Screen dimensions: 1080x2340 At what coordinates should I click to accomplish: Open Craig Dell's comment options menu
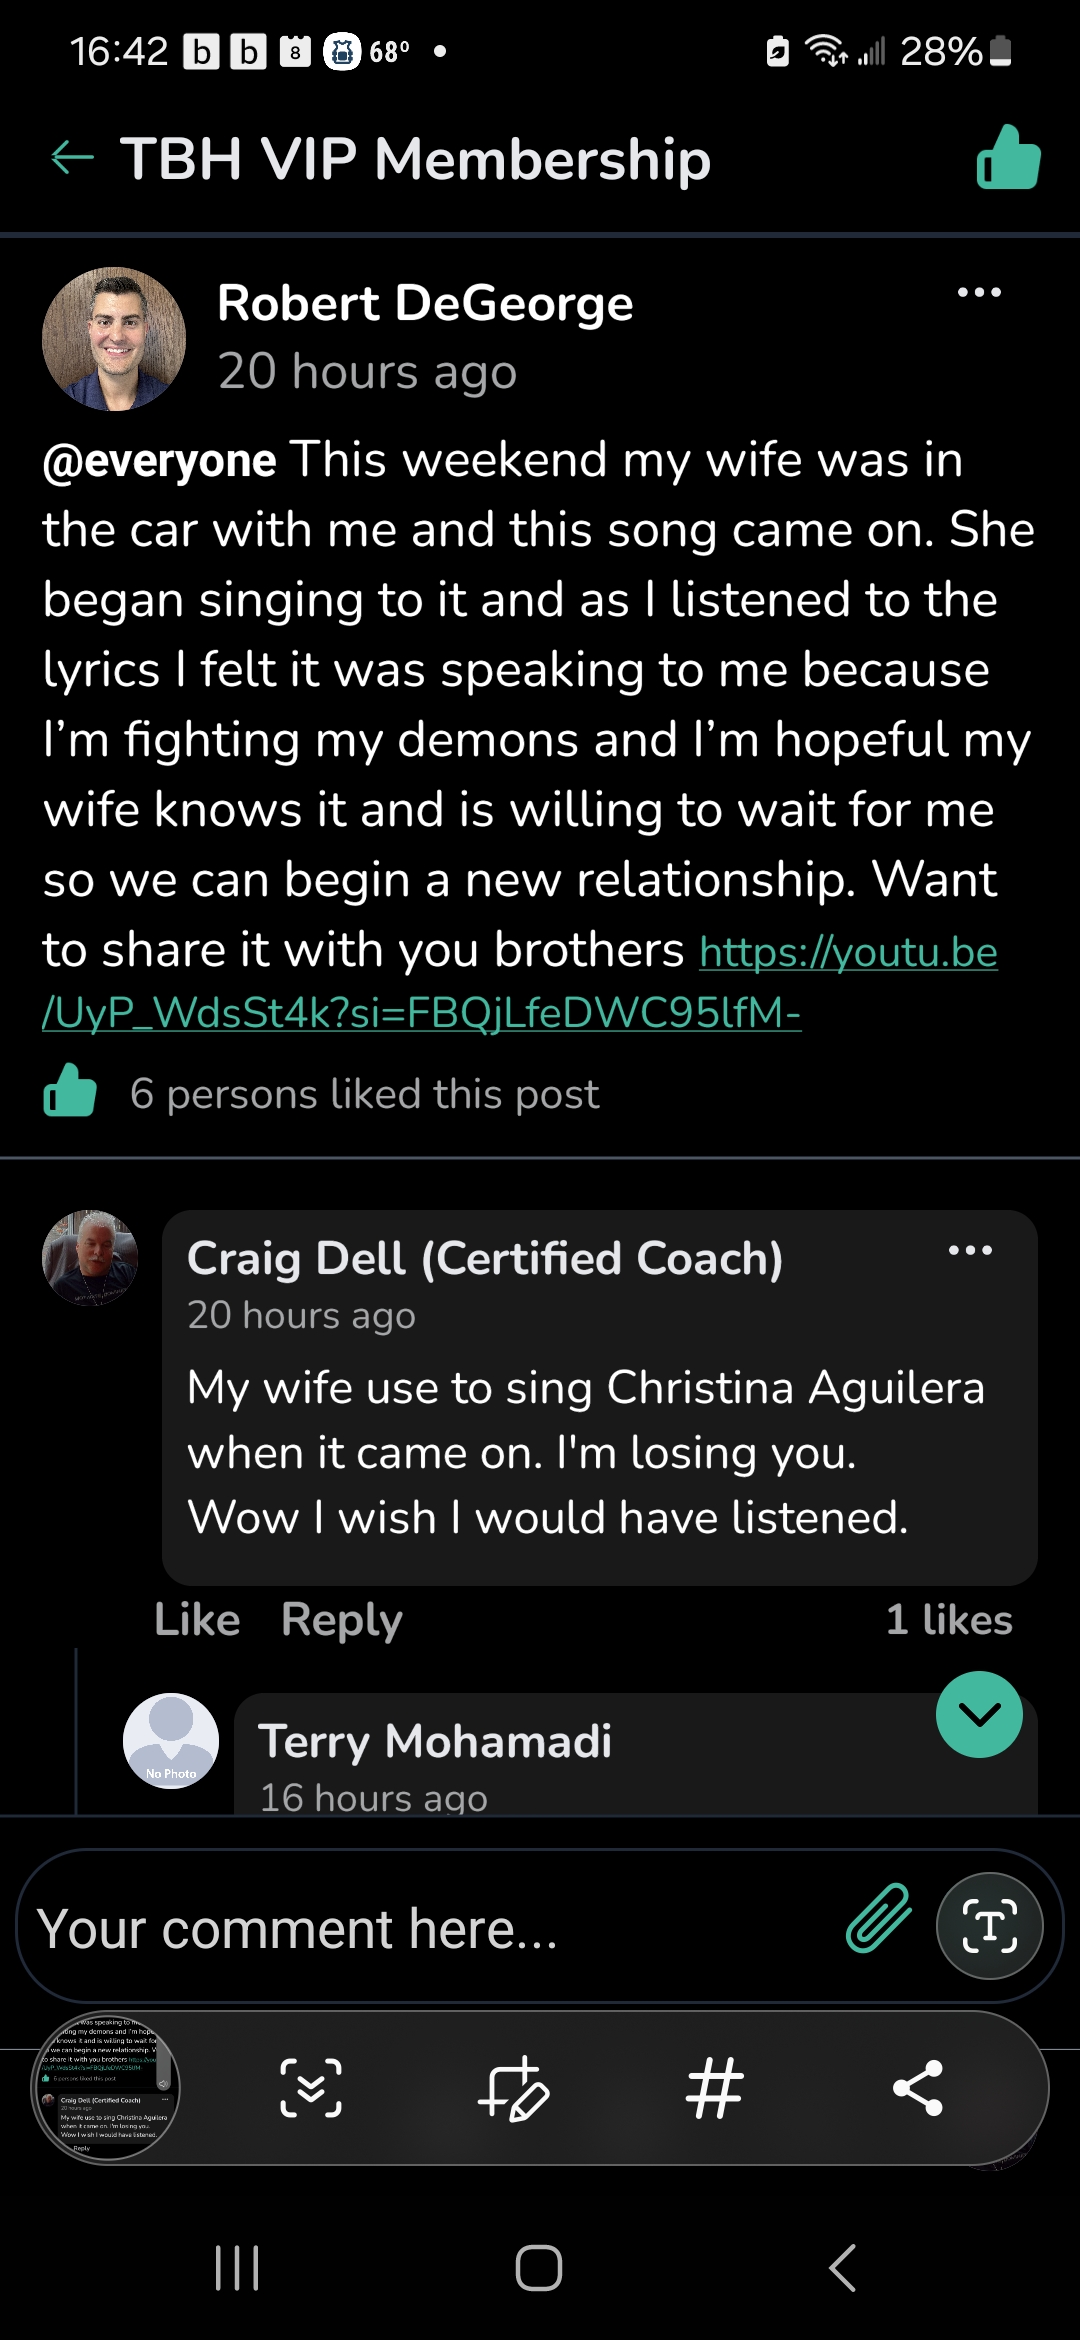[x=970, y=1251]
